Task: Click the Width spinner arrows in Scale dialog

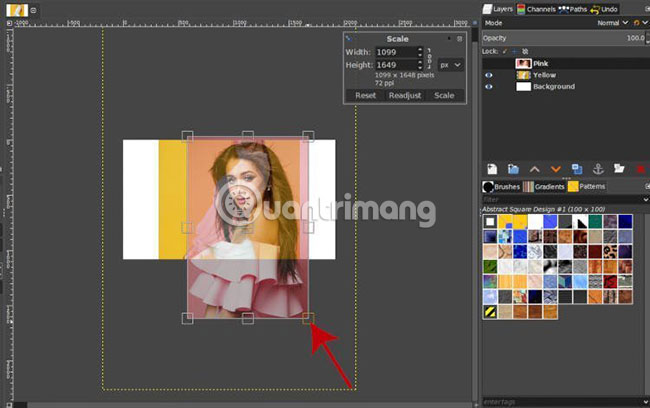Action: click(417, 52)
